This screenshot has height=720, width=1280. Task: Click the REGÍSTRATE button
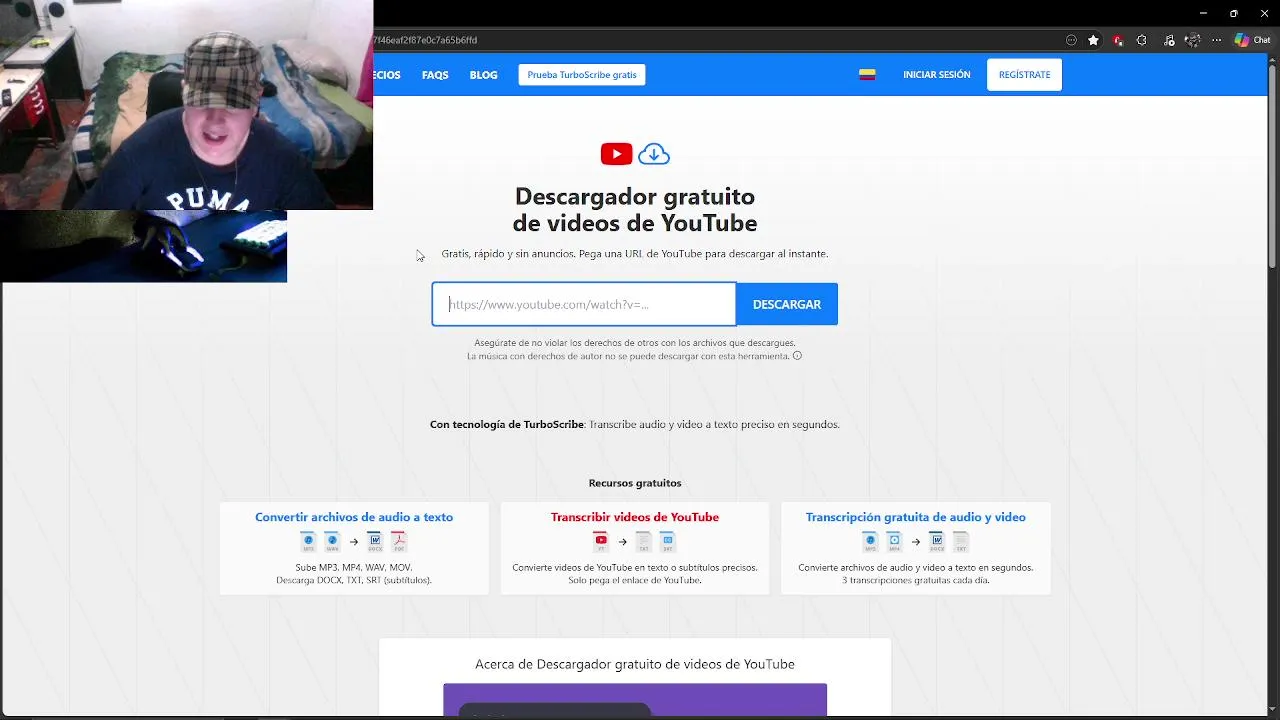1024,75
